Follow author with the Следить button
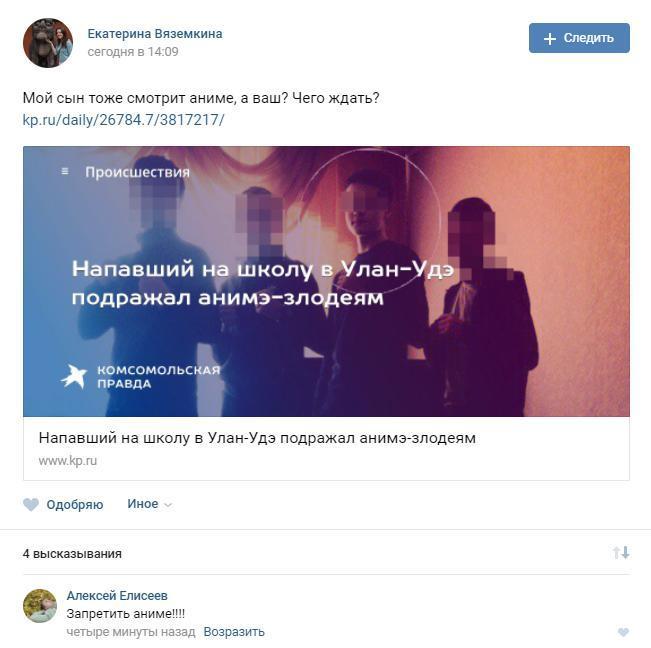This screenshot has height=648, width=651. click(579, 38)
